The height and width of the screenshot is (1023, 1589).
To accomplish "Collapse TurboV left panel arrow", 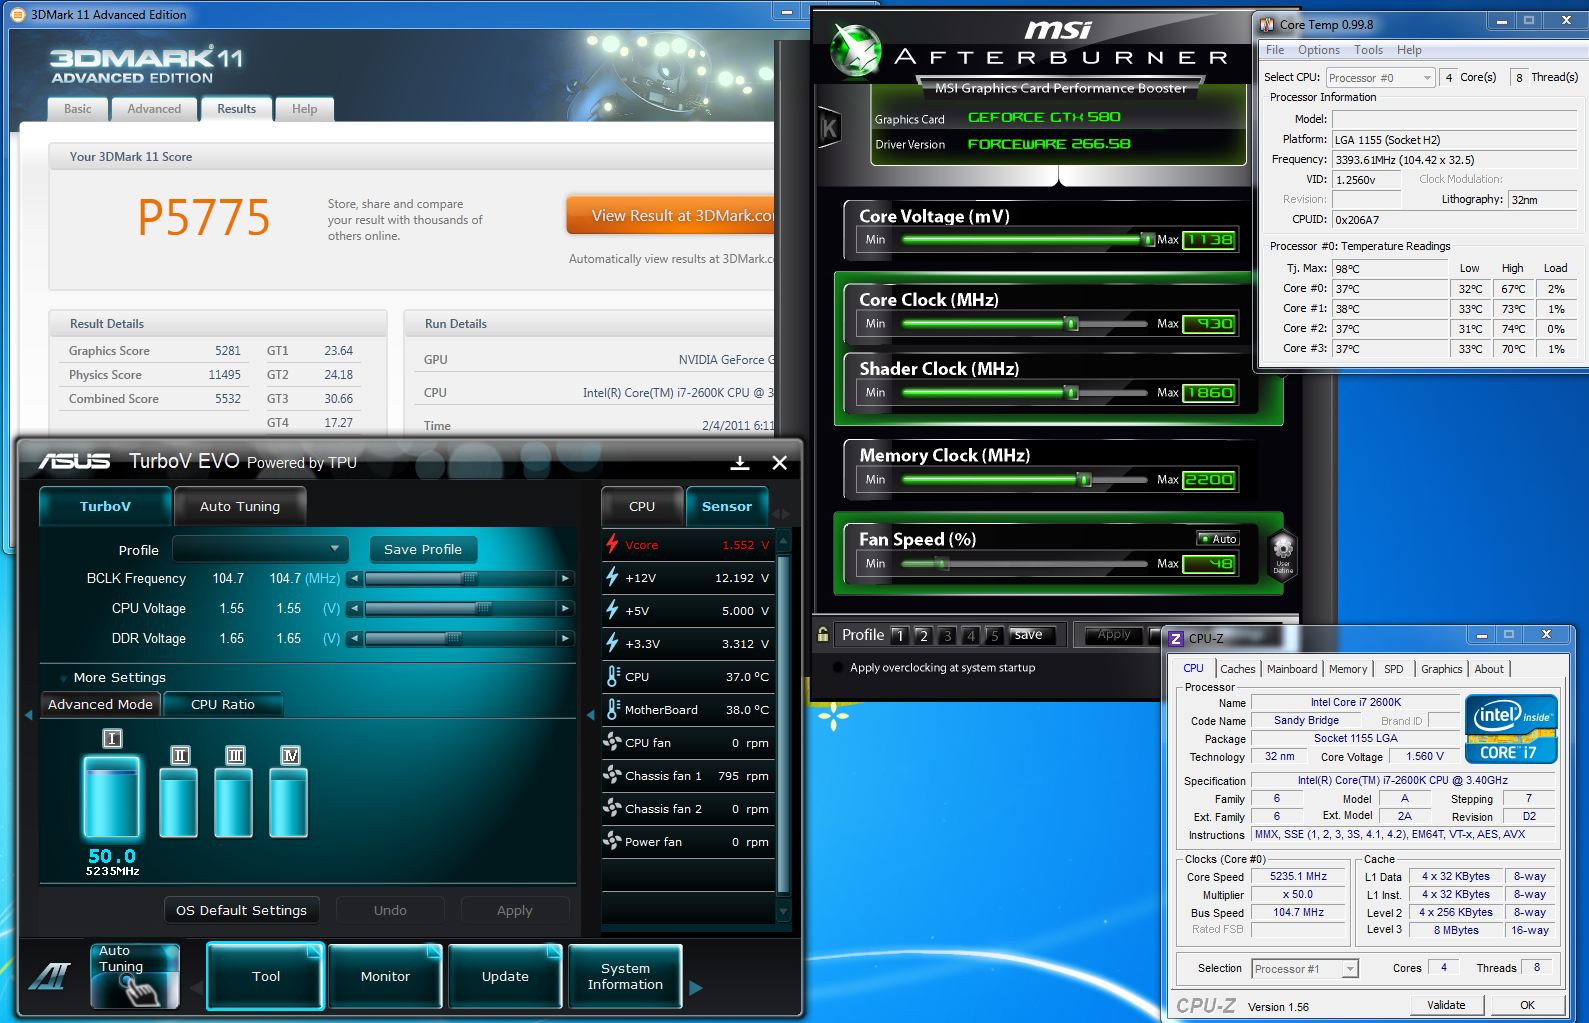I will [28, 714].
